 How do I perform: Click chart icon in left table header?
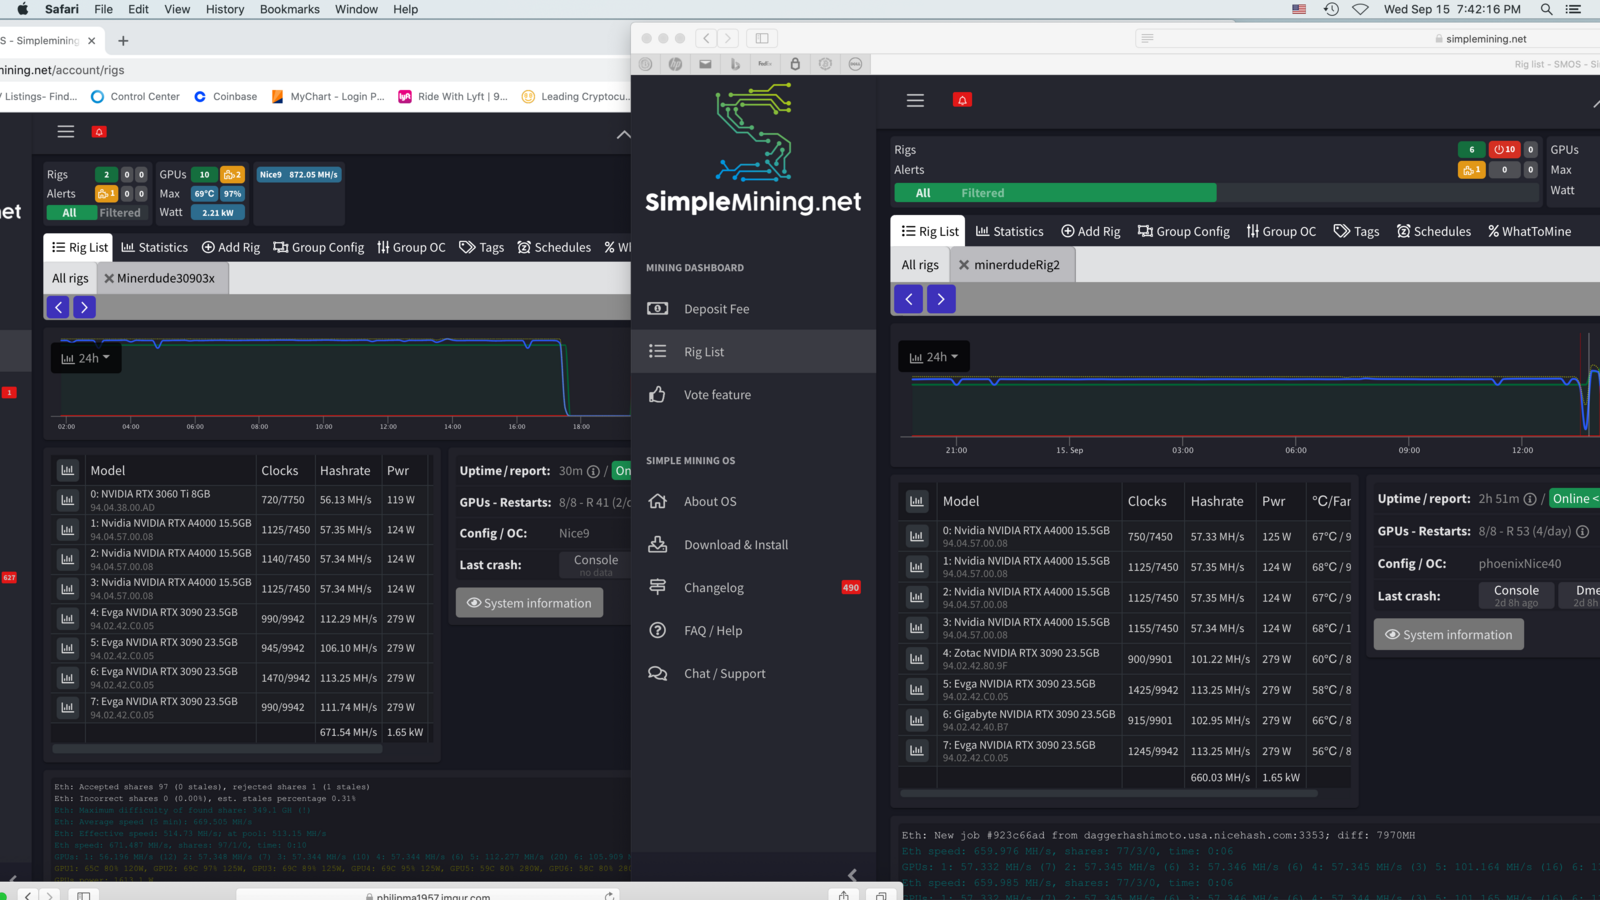click(67, 470)
